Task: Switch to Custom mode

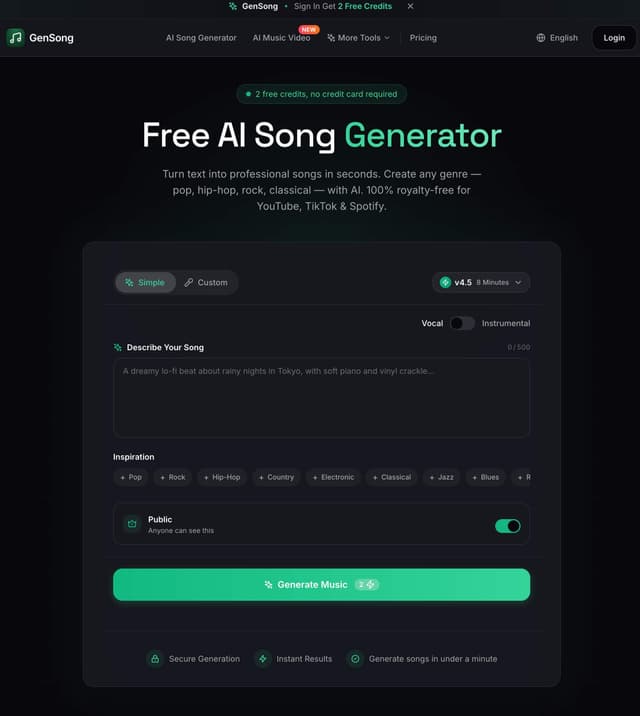Action: pyautogui.click(x=206, y=283)
